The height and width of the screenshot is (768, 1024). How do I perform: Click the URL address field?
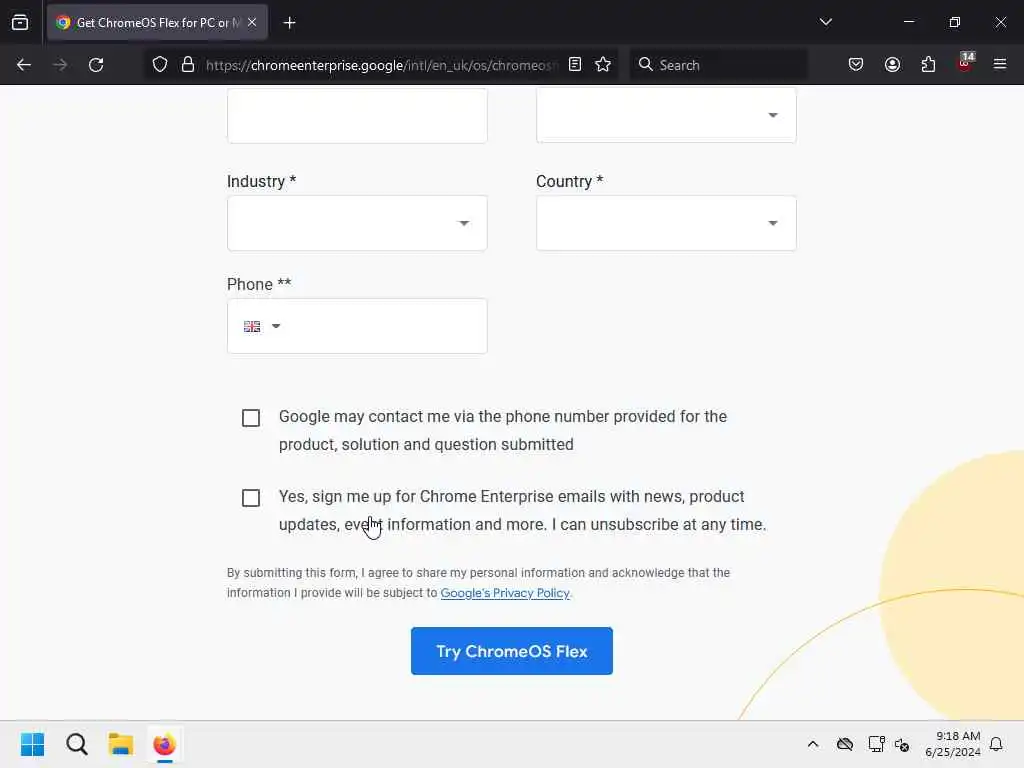coord(382,65)
